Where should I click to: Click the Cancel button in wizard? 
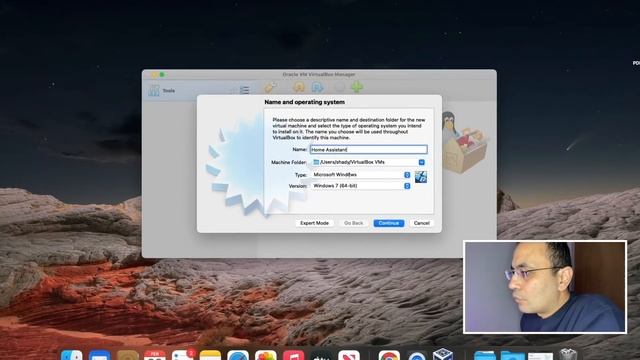[421, 223]
